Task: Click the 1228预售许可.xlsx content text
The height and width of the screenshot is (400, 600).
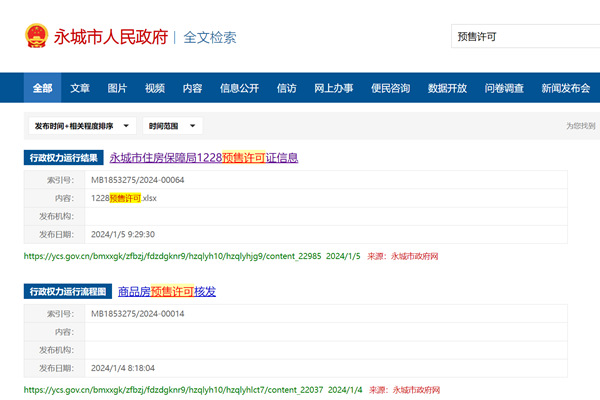Action: pyautogui.click(x=124, y=198)
